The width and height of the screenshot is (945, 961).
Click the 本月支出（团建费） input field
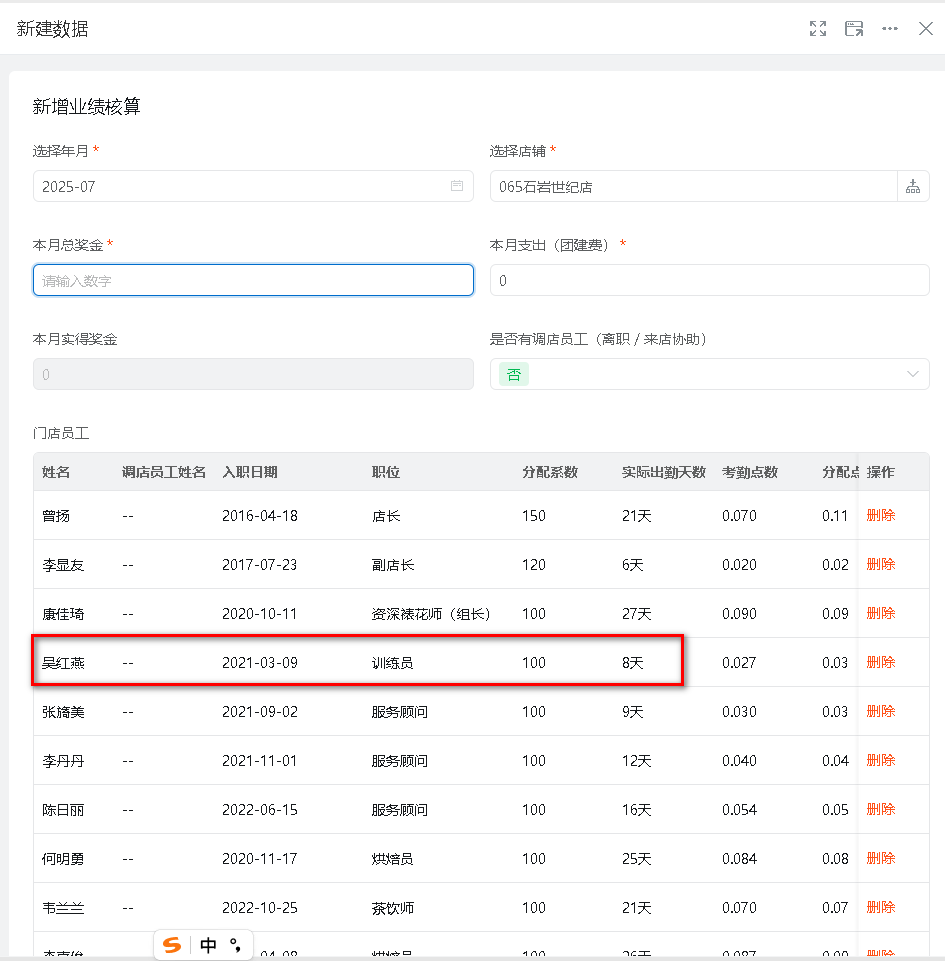click(x=710, y=280)
